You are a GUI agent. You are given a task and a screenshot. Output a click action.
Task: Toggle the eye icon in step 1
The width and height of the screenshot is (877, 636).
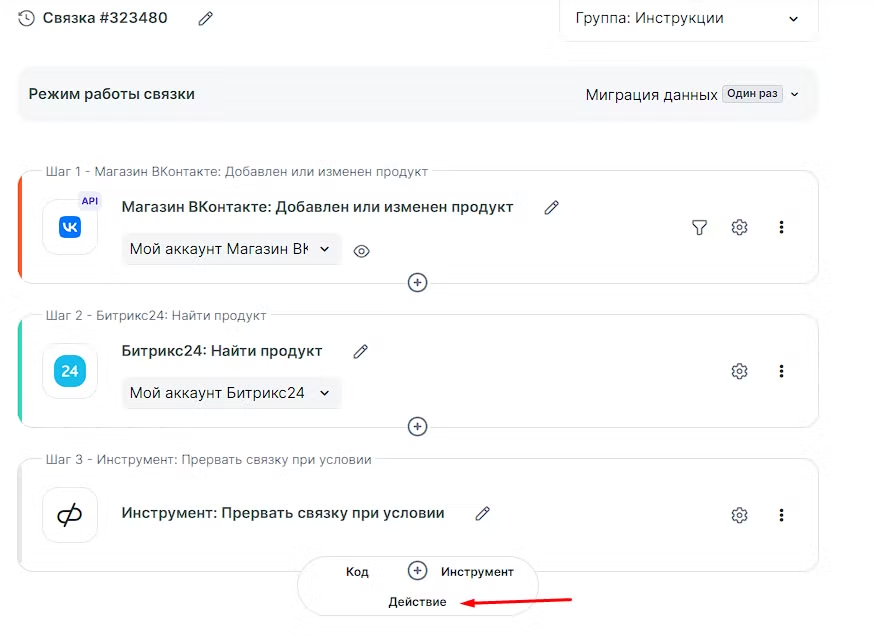click(x=362, y=251)
